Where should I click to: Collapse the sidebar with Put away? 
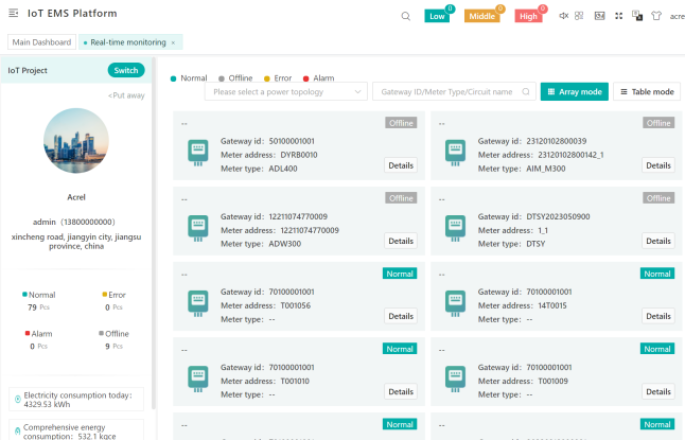pyautogui.click(x=127, y=95)
